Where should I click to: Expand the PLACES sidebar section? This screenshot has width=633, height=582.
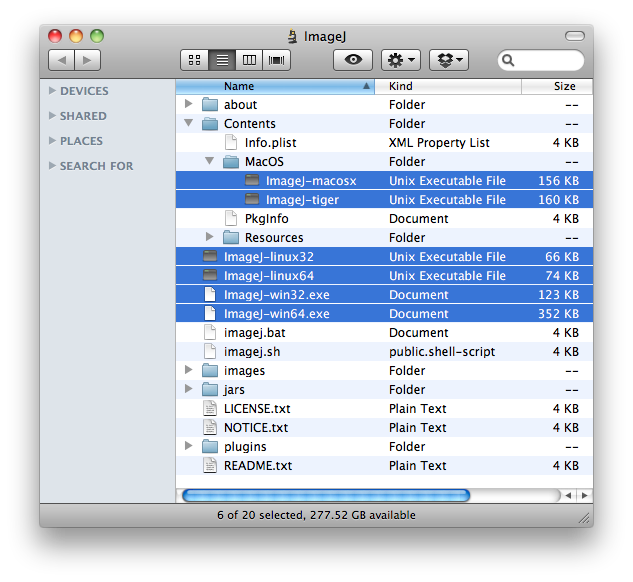point(52,141)
